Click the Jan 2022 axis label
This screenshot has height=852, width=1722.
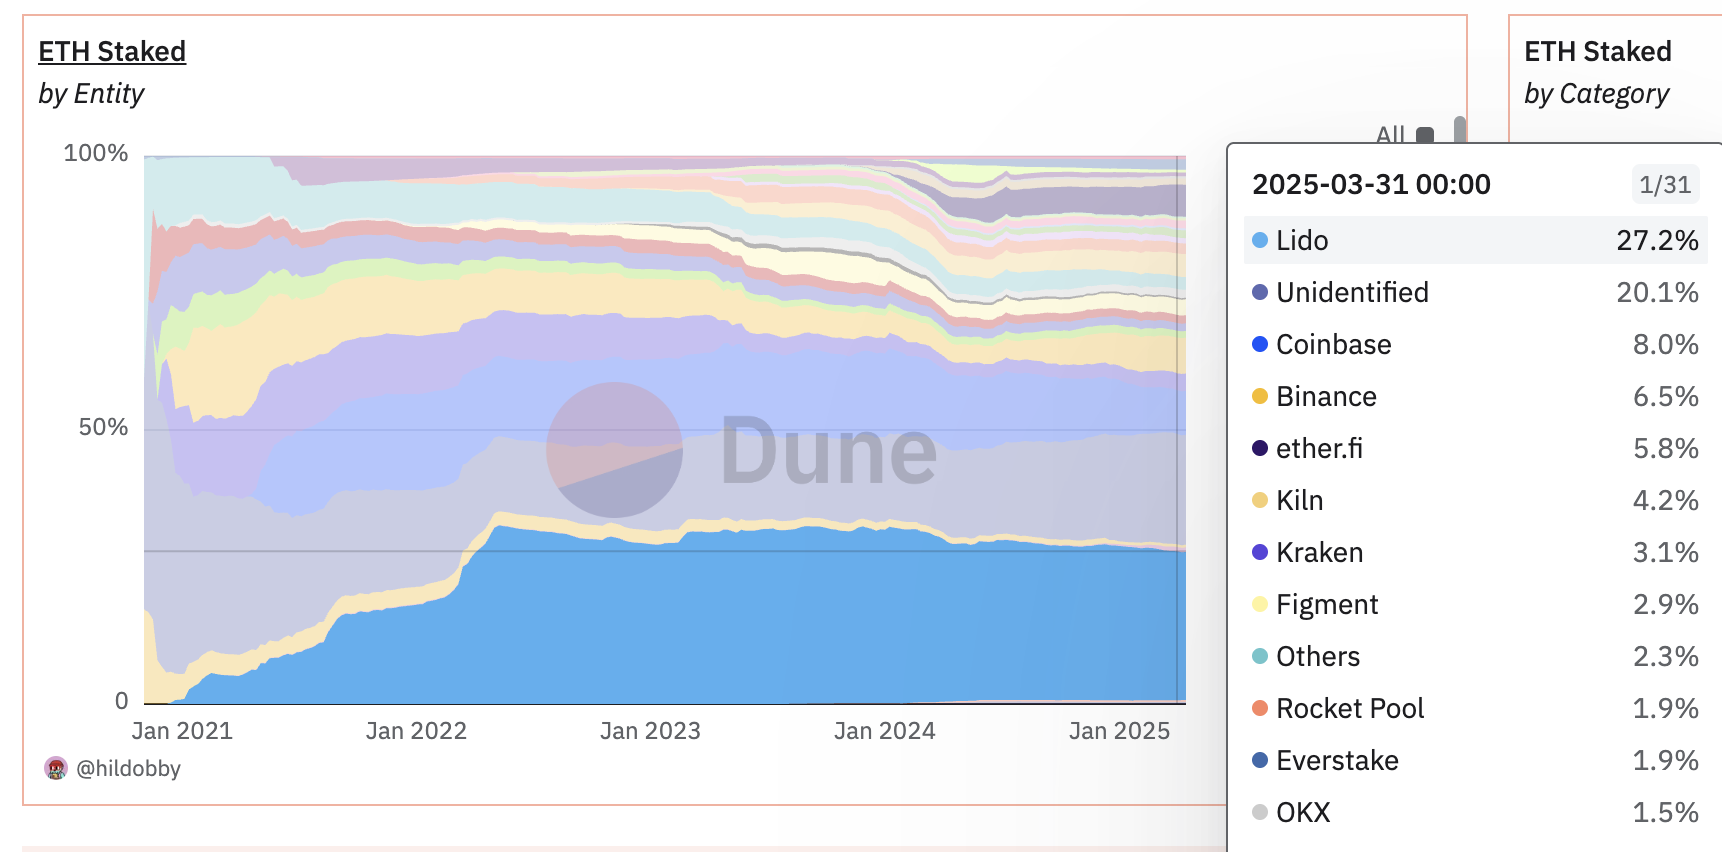(x=416, y=731)
